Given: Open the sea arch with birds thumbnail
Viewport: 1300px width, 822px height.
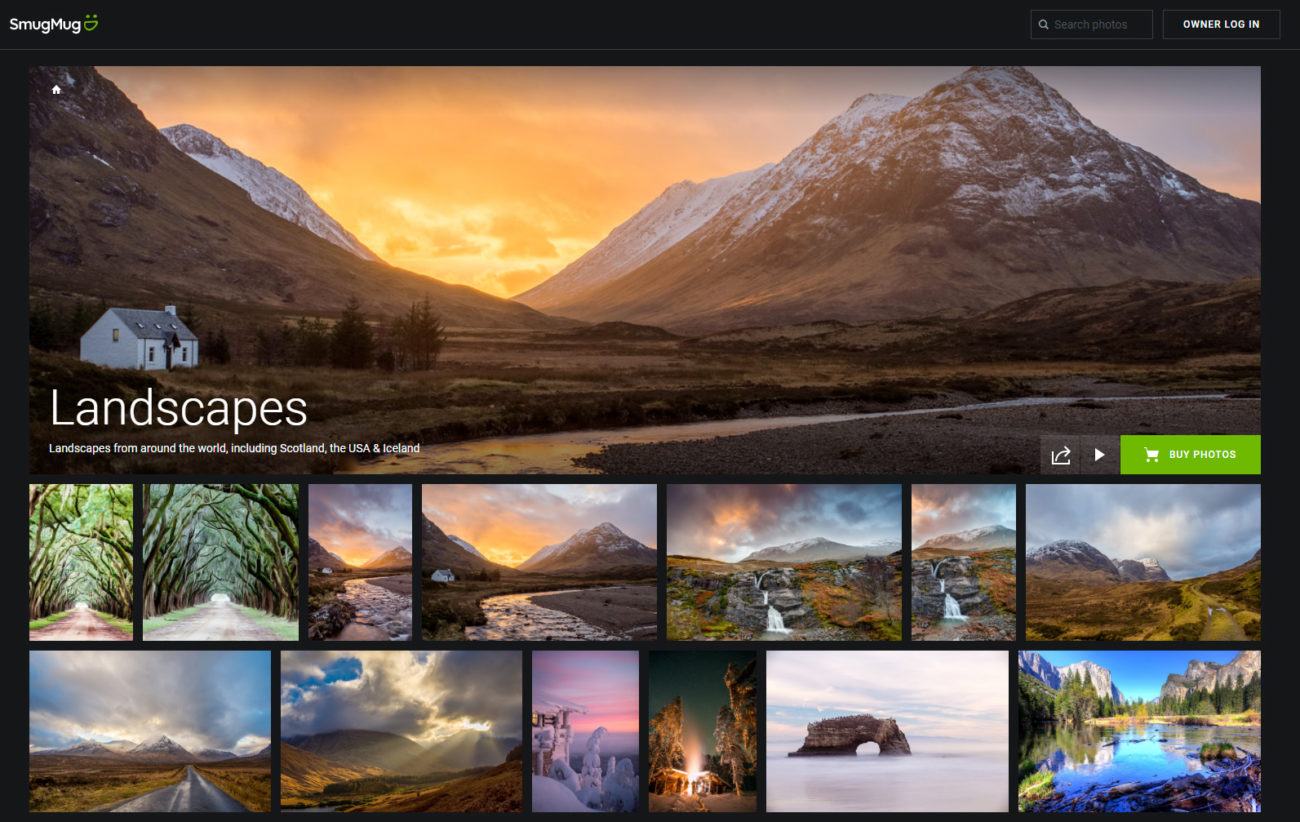Looking at the screenshot, I should 884,732.
